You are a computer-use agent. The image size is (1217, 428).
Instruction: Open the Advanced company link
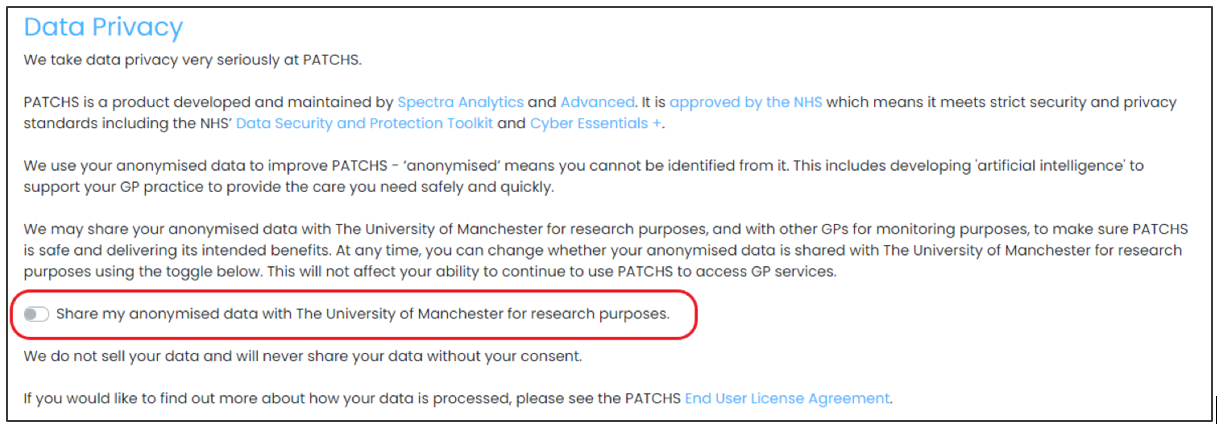point(597,102)
